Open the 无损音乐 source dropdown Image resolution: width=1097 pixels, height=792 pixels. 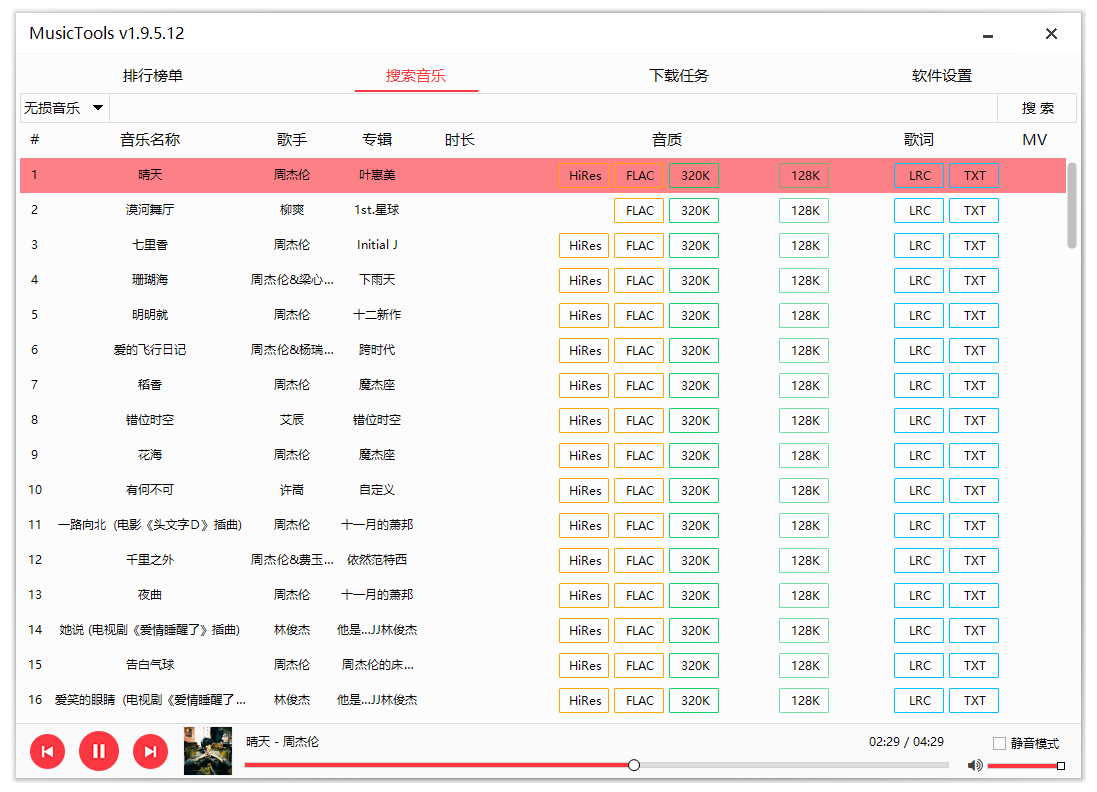pyautogui.click(x=65, y=108)
